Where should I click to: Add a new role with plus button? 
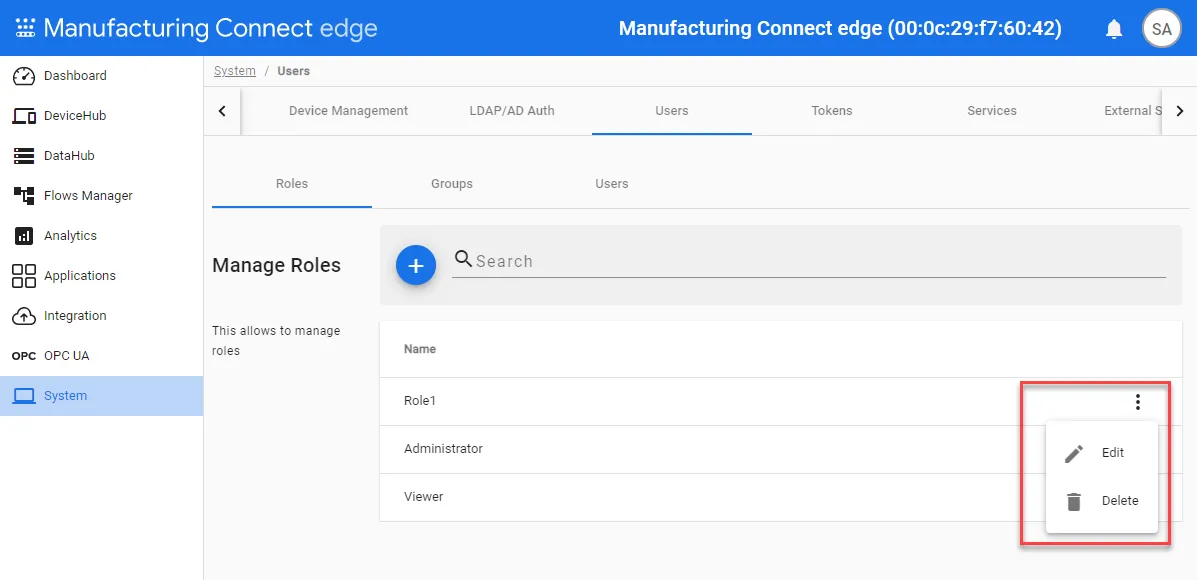(x=415, y=266)
